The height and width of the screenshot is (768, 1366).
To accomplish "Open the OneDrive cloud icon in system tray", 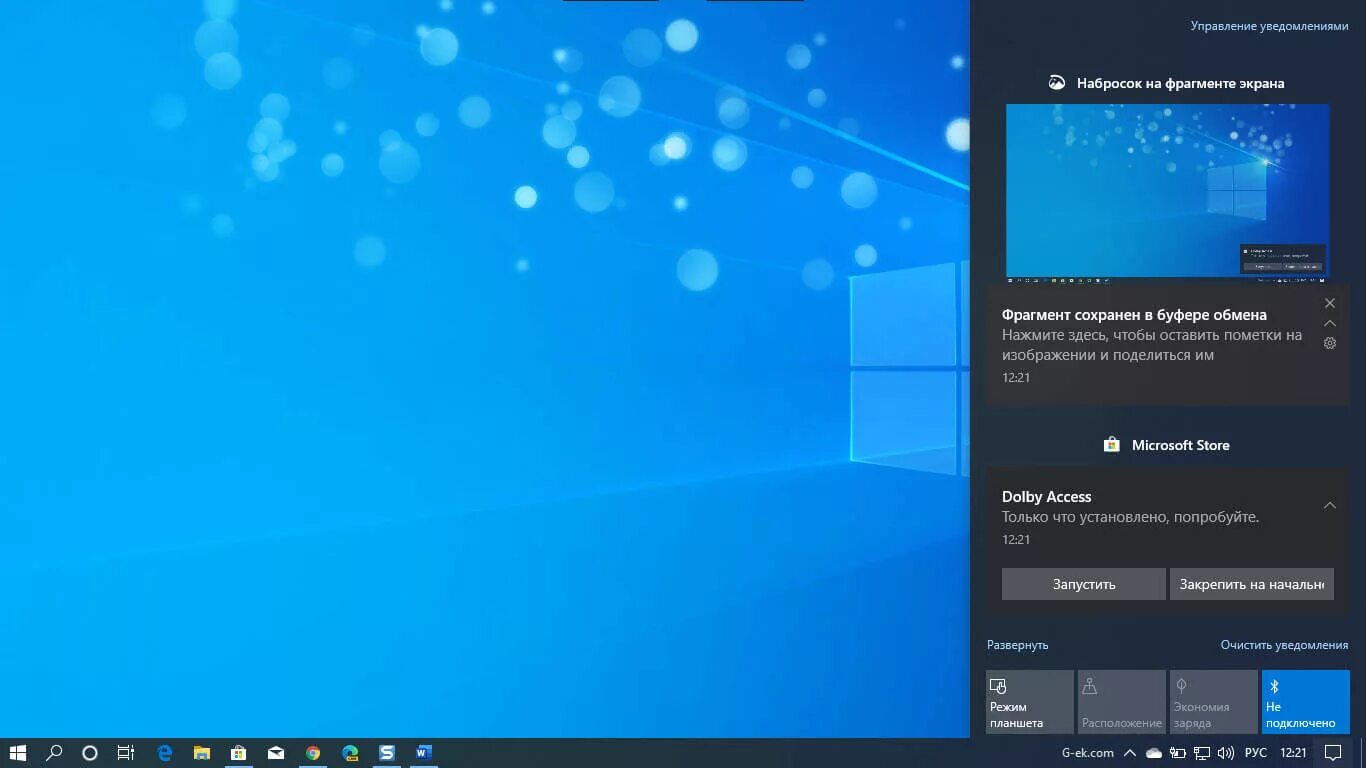I will 1154,752.
